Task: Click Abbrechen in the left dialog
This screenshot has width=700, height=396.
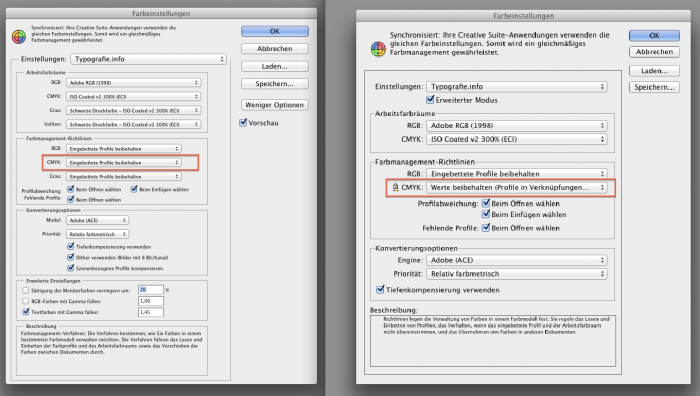Action: (x=275, y=49)
